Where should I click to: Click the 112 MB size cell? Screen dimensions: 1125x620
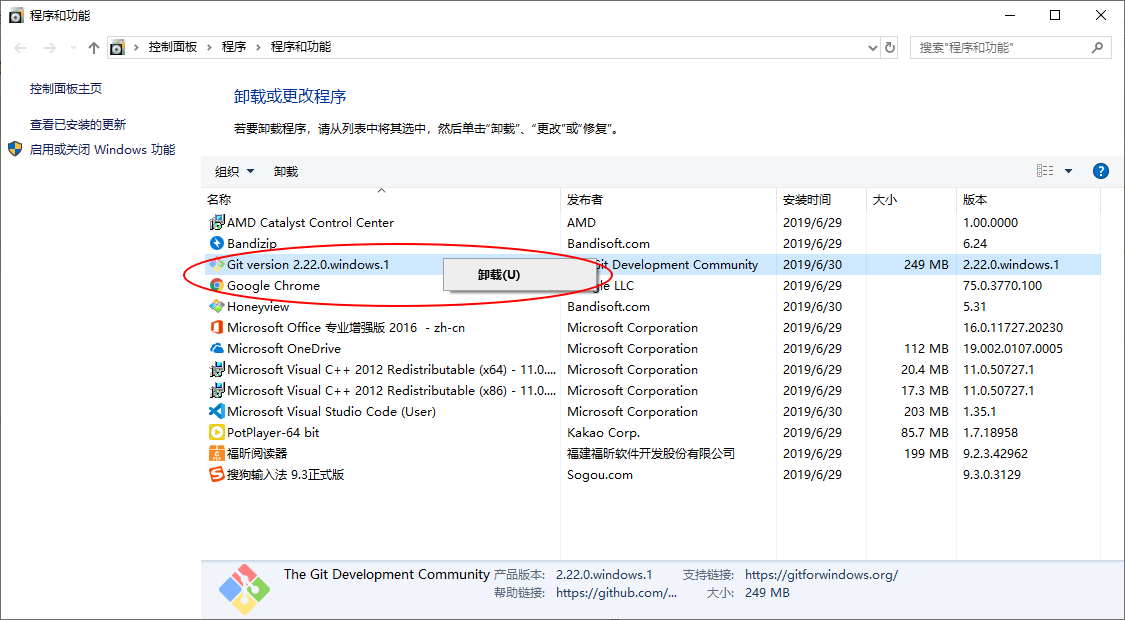[x=926, y=349]
